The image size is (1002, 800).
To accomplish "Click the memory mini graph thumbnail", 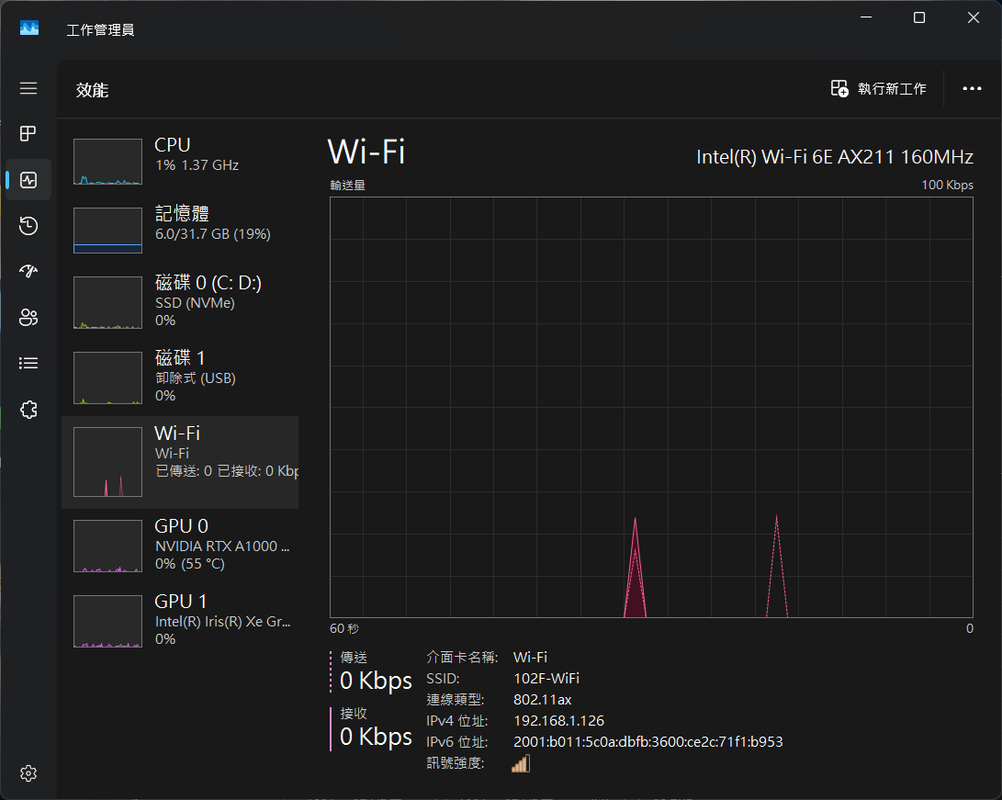I will coord(108,230).
